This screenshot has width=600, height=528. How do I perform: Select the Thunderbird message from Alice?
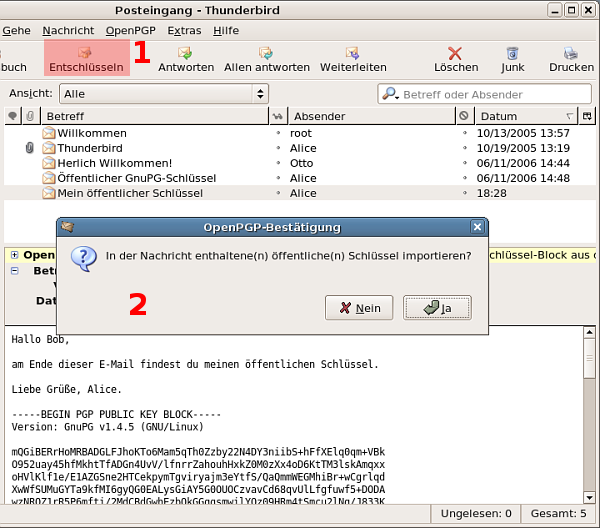click(300, 148)
